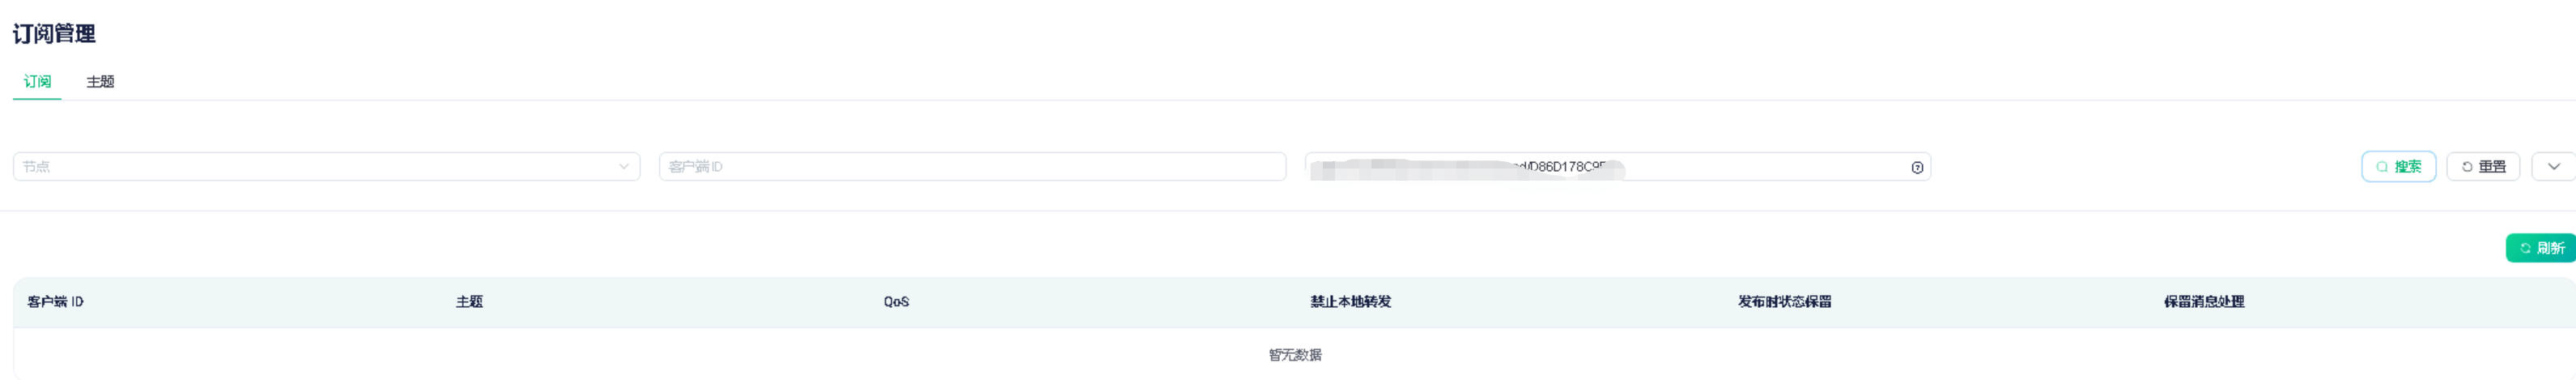Image resolution: width=2576 pixels, height=380 pixels.
Task: Click the 发布时状态保留 column header
Action: point(1784,302)
